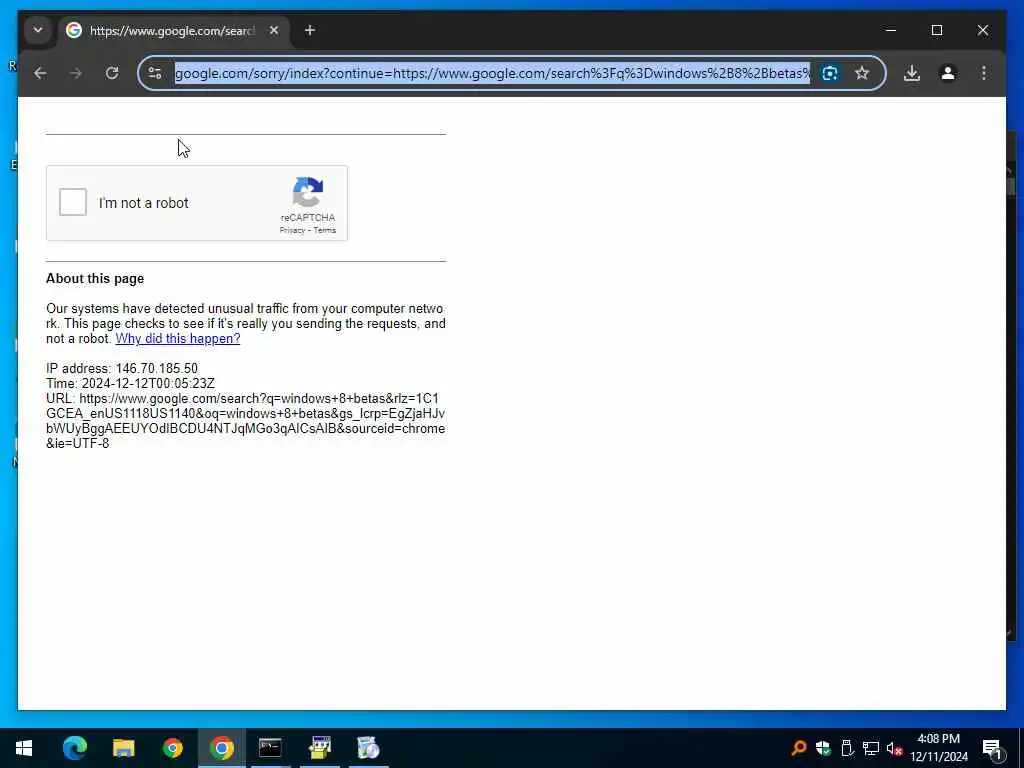Click the address bar URL field
Image resolution: width=1024 pixels, height=768 pixels.
coord(492,73)
